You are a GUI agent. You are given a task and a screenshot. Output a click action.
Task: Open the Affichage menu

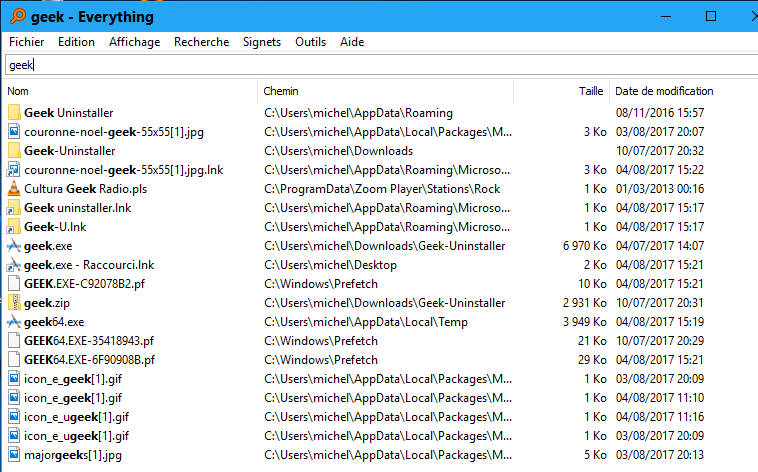click(x=134, y=42)
